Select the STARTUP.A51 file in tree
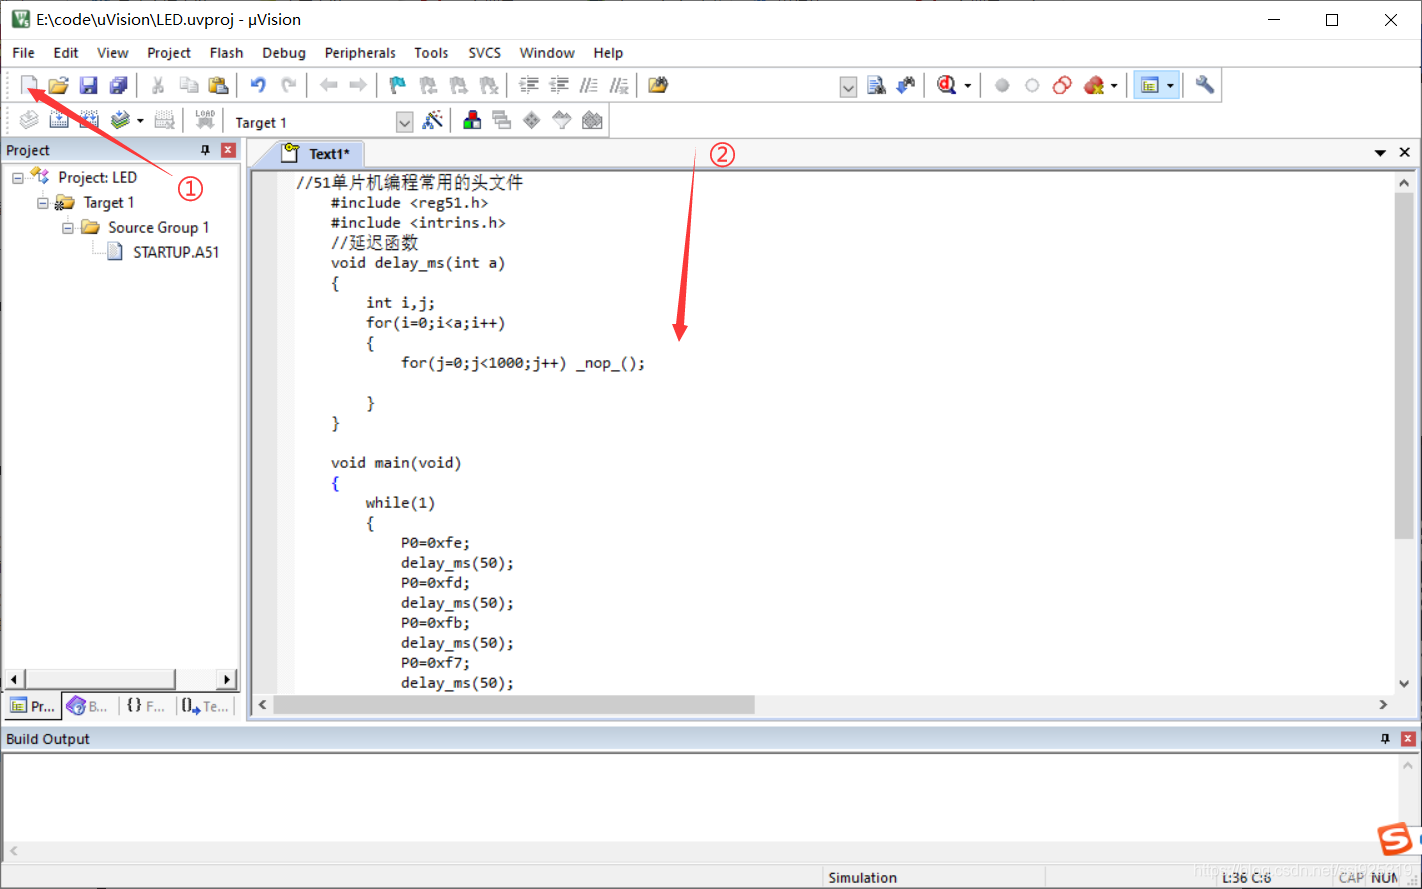Image resolution: width=1422 pixels, height=889 pixels. click(176, 253)
